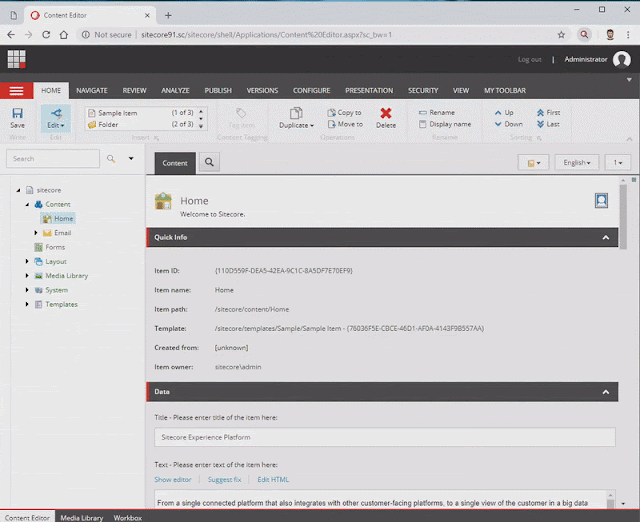
Task: Open the CONFIGURE ribbon tab
Action: click(311, 91)
